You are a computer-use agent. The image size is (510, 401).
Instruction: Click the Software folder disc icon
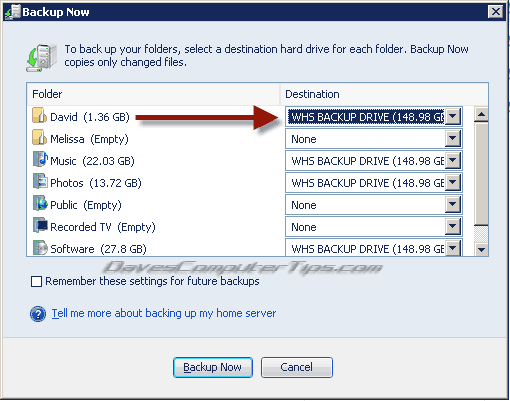[x=40, y=248]
